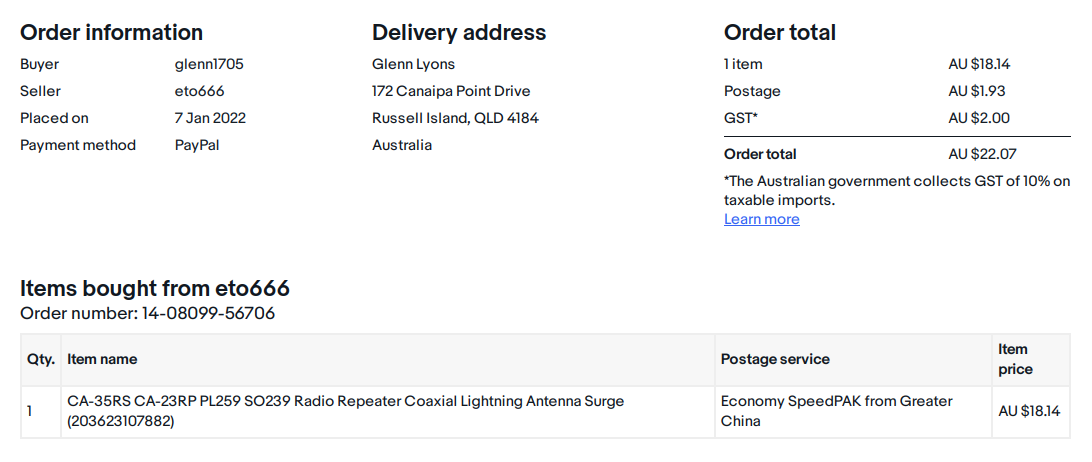The image size is (1092, 462).
Task: Click the Order information heading
Action: (111, 33)
